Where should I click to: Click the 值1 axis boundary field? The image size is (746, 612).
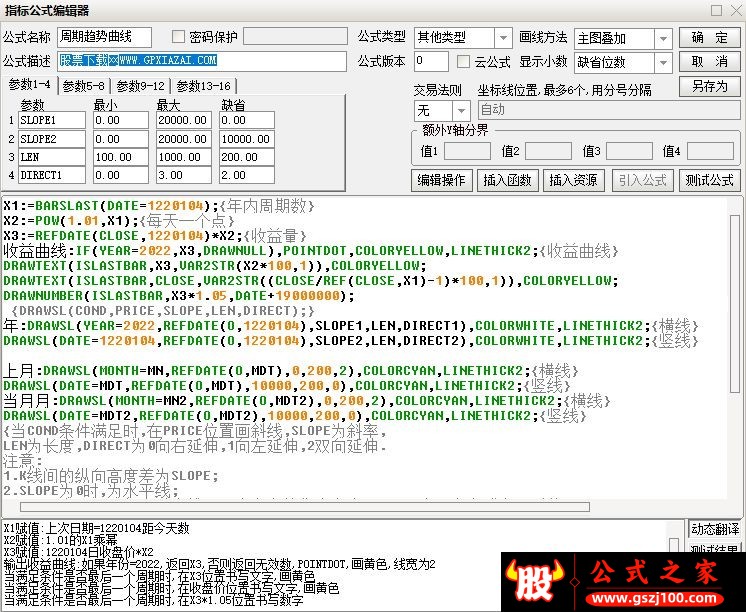click(467, 151)
